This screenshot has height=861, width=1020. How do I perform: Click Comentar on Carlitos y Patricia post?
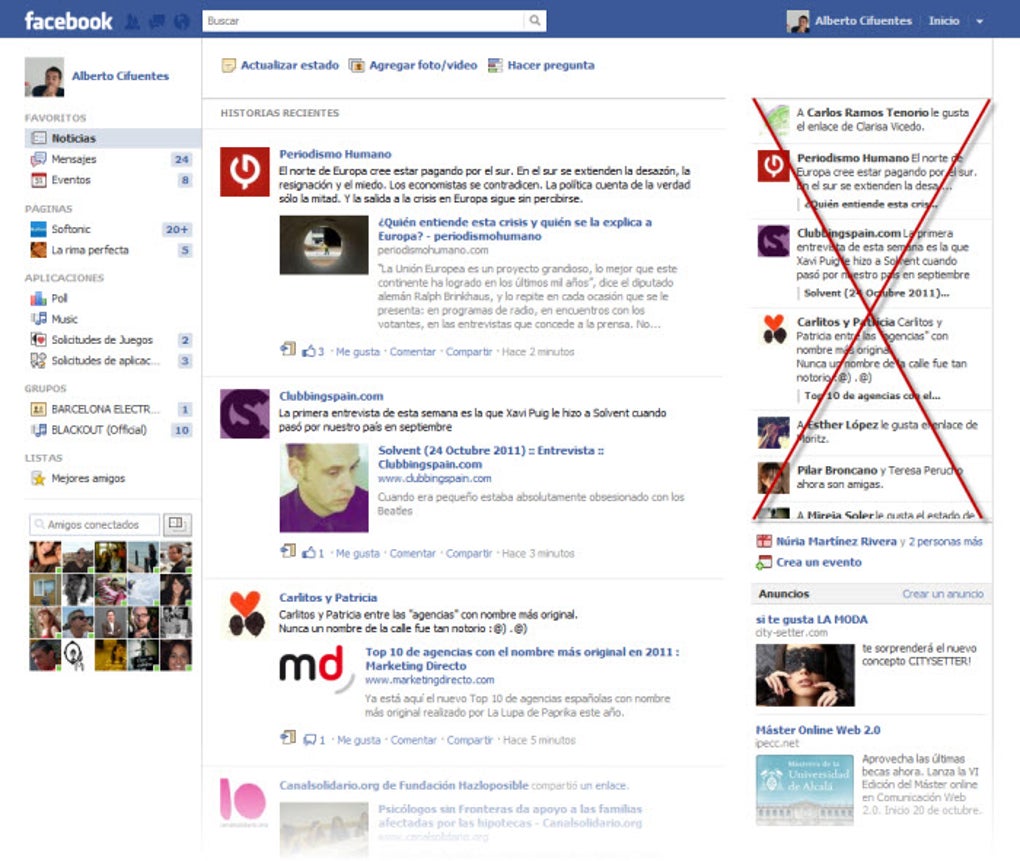coord(414,740)
